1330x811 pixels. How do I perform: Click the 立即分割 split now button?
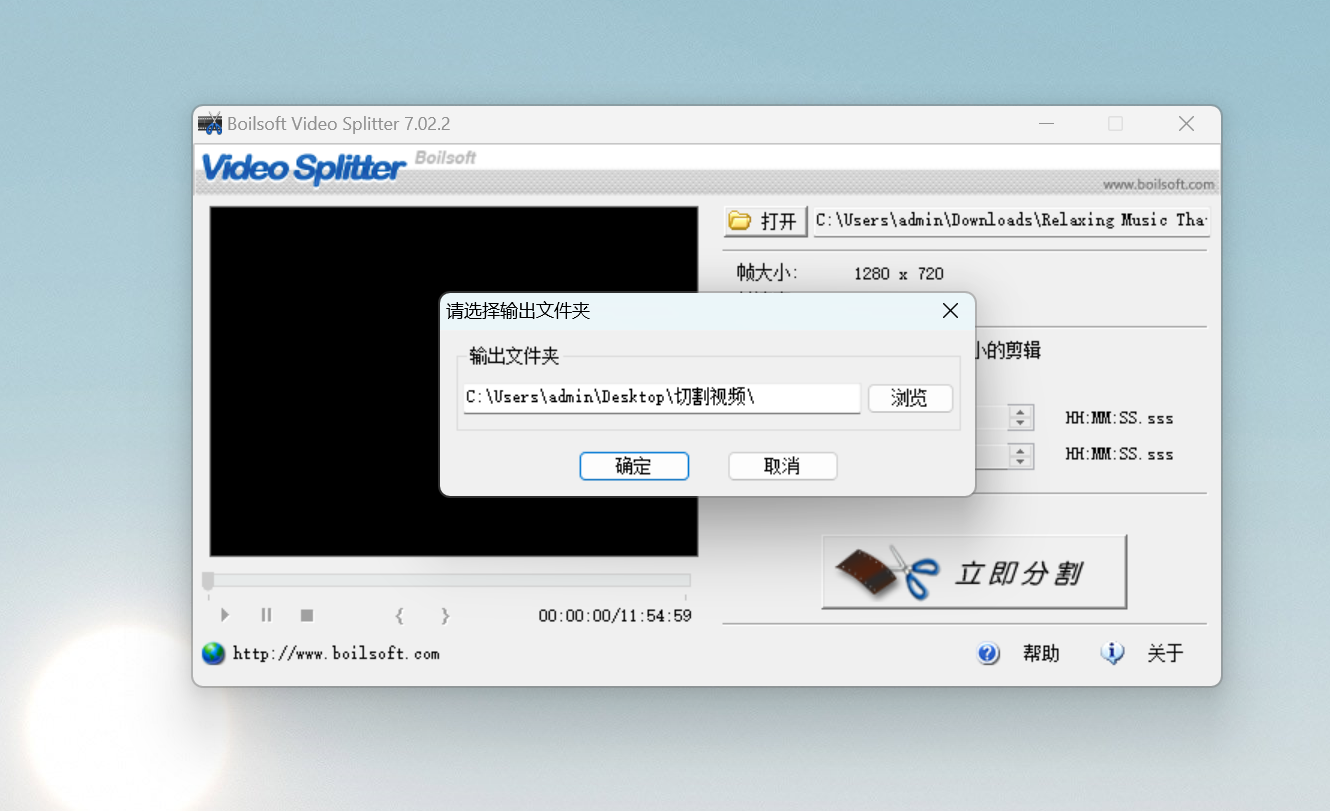coord(974,572)
